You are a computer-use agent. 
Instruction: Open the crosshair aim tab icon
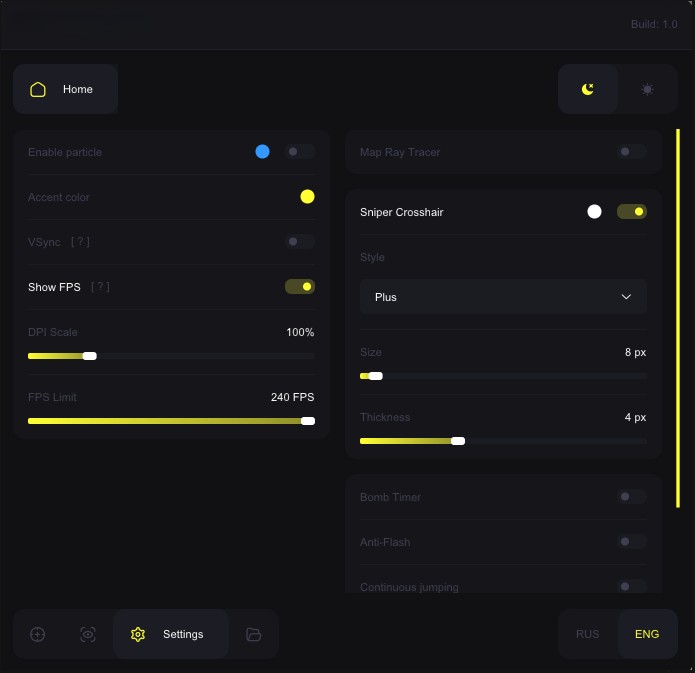38,634
